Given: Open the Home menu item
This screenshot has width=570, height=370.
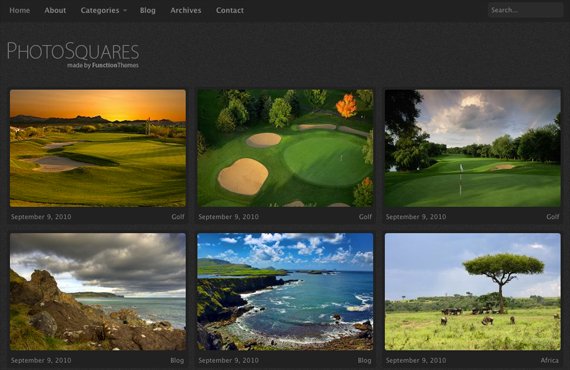Looking at the screenshot, I should (20, 10).
